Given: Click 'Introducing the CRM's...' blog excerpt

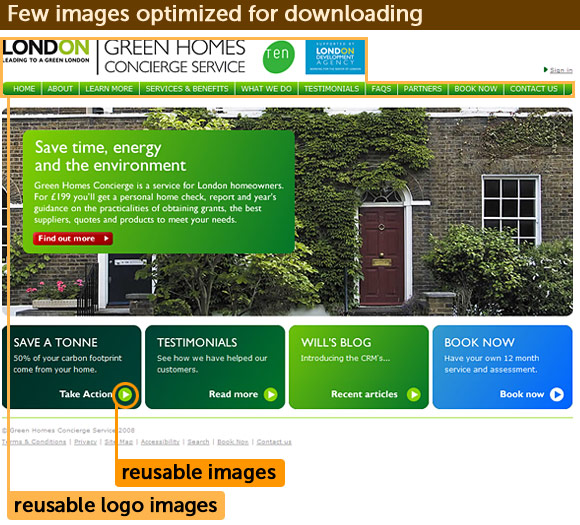Looking at the screenshot, I should click(x=345, y=358).
